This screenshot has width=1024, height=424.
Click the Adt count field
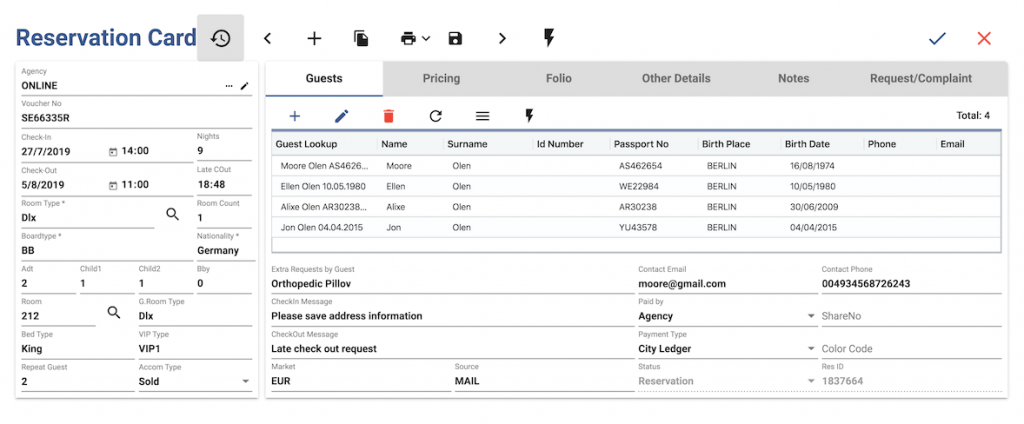click(48, 279)
